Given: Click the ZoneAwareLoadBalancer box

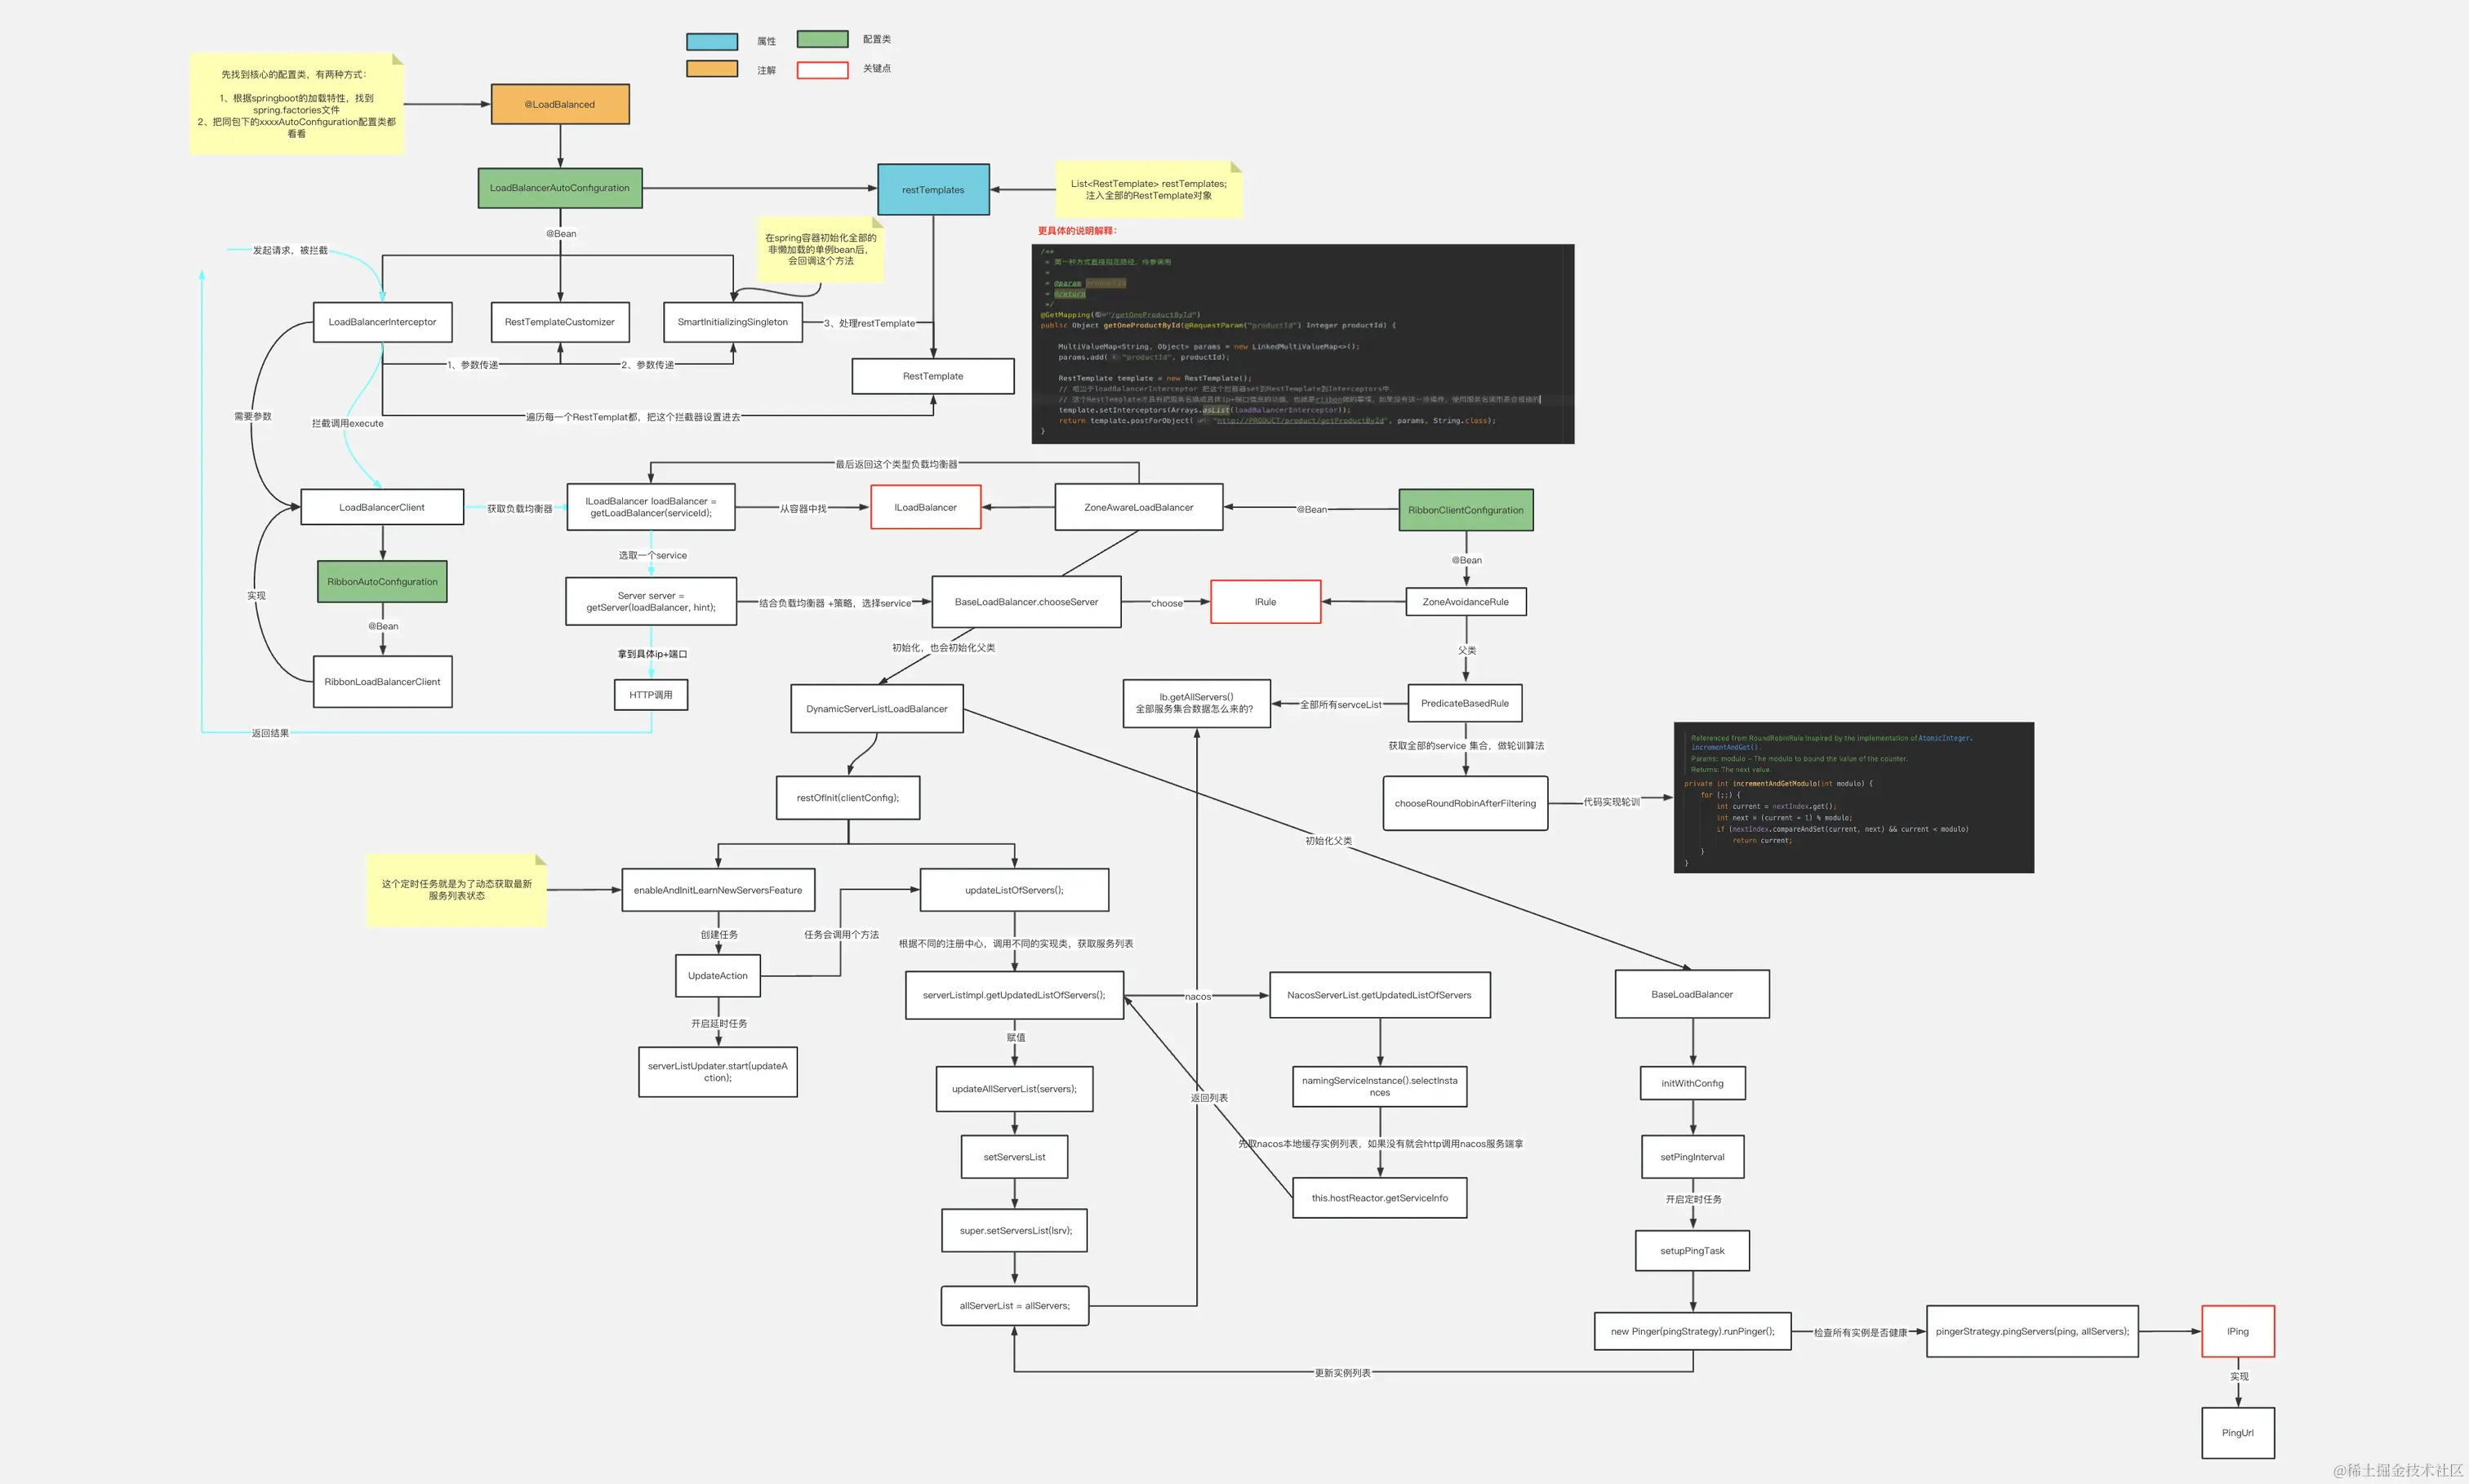Looking at the screenshot, I should [x=1138, y=507].
